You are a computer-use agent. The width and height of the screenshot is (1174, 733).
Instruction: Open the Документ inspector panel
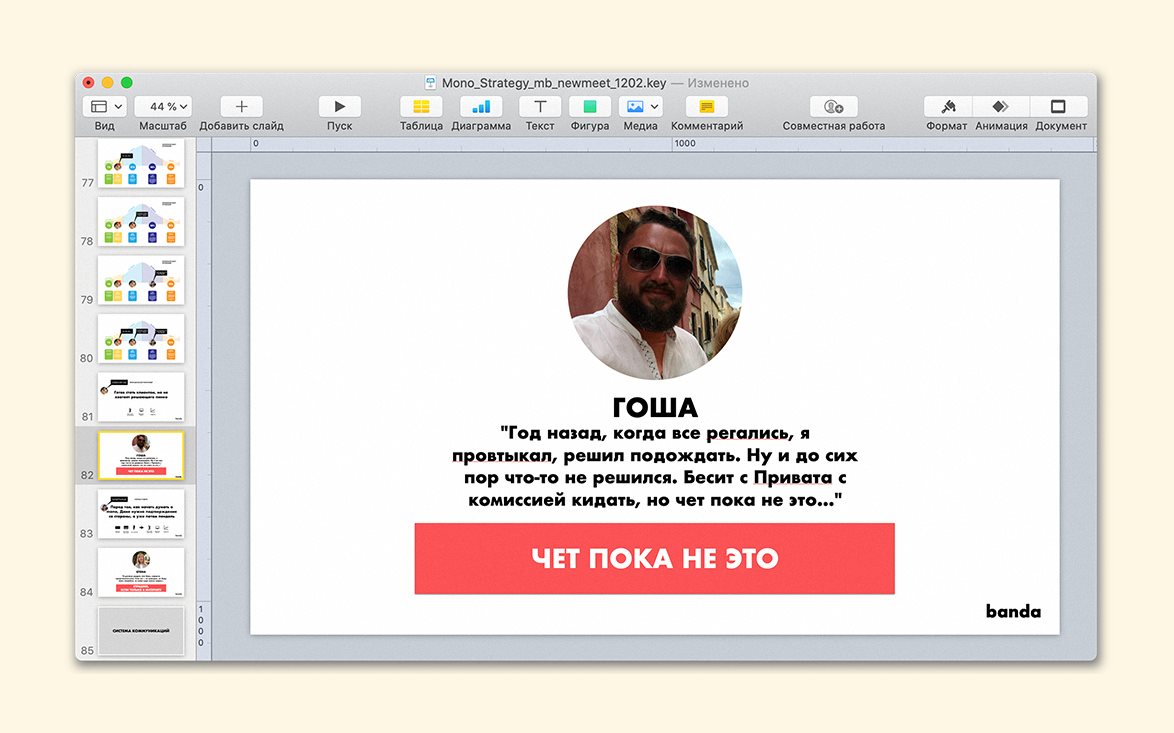click(x=1059, y=106)
